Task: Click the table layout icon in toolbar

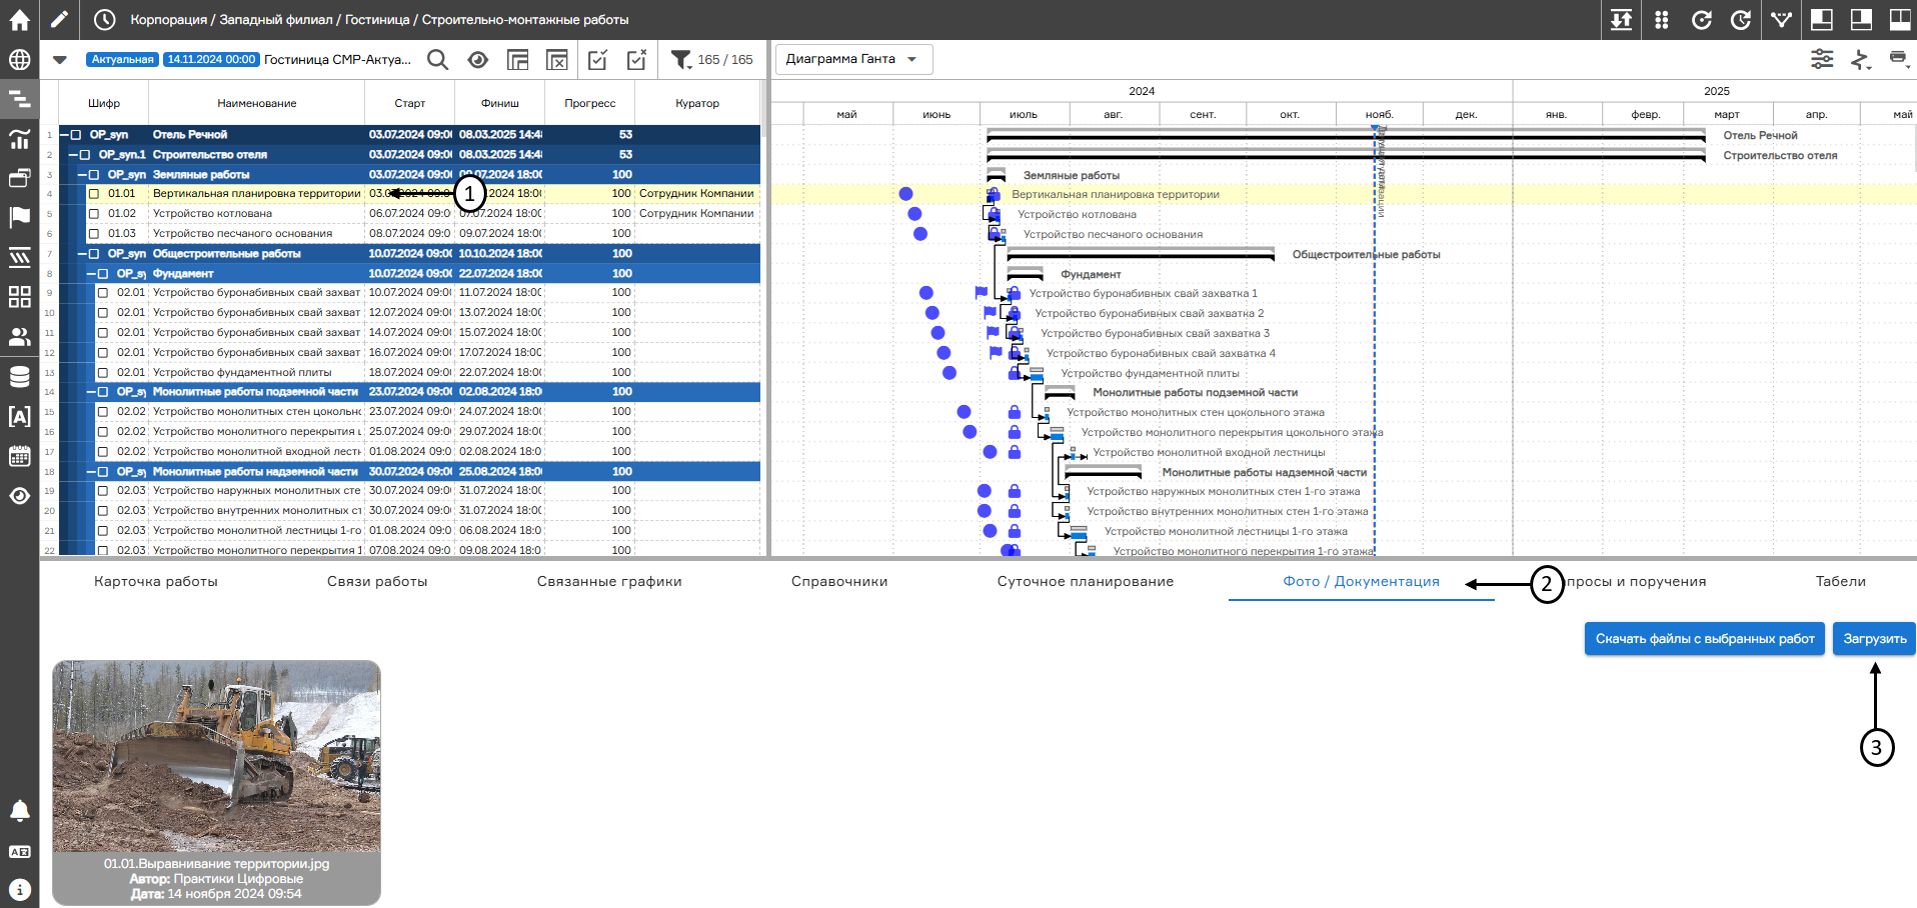Action: point(517,60)
